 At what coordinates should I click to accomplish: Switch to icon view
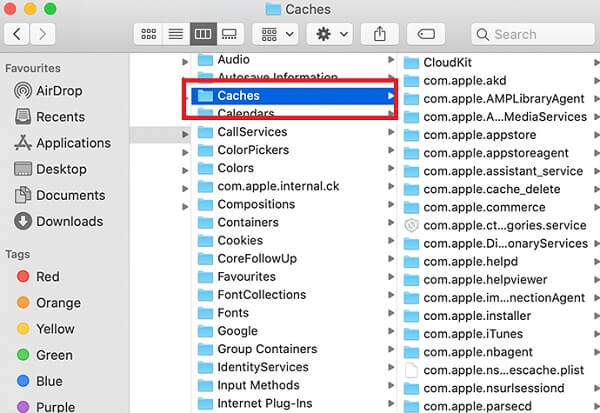pyautogui.click(x=148, y=34)
